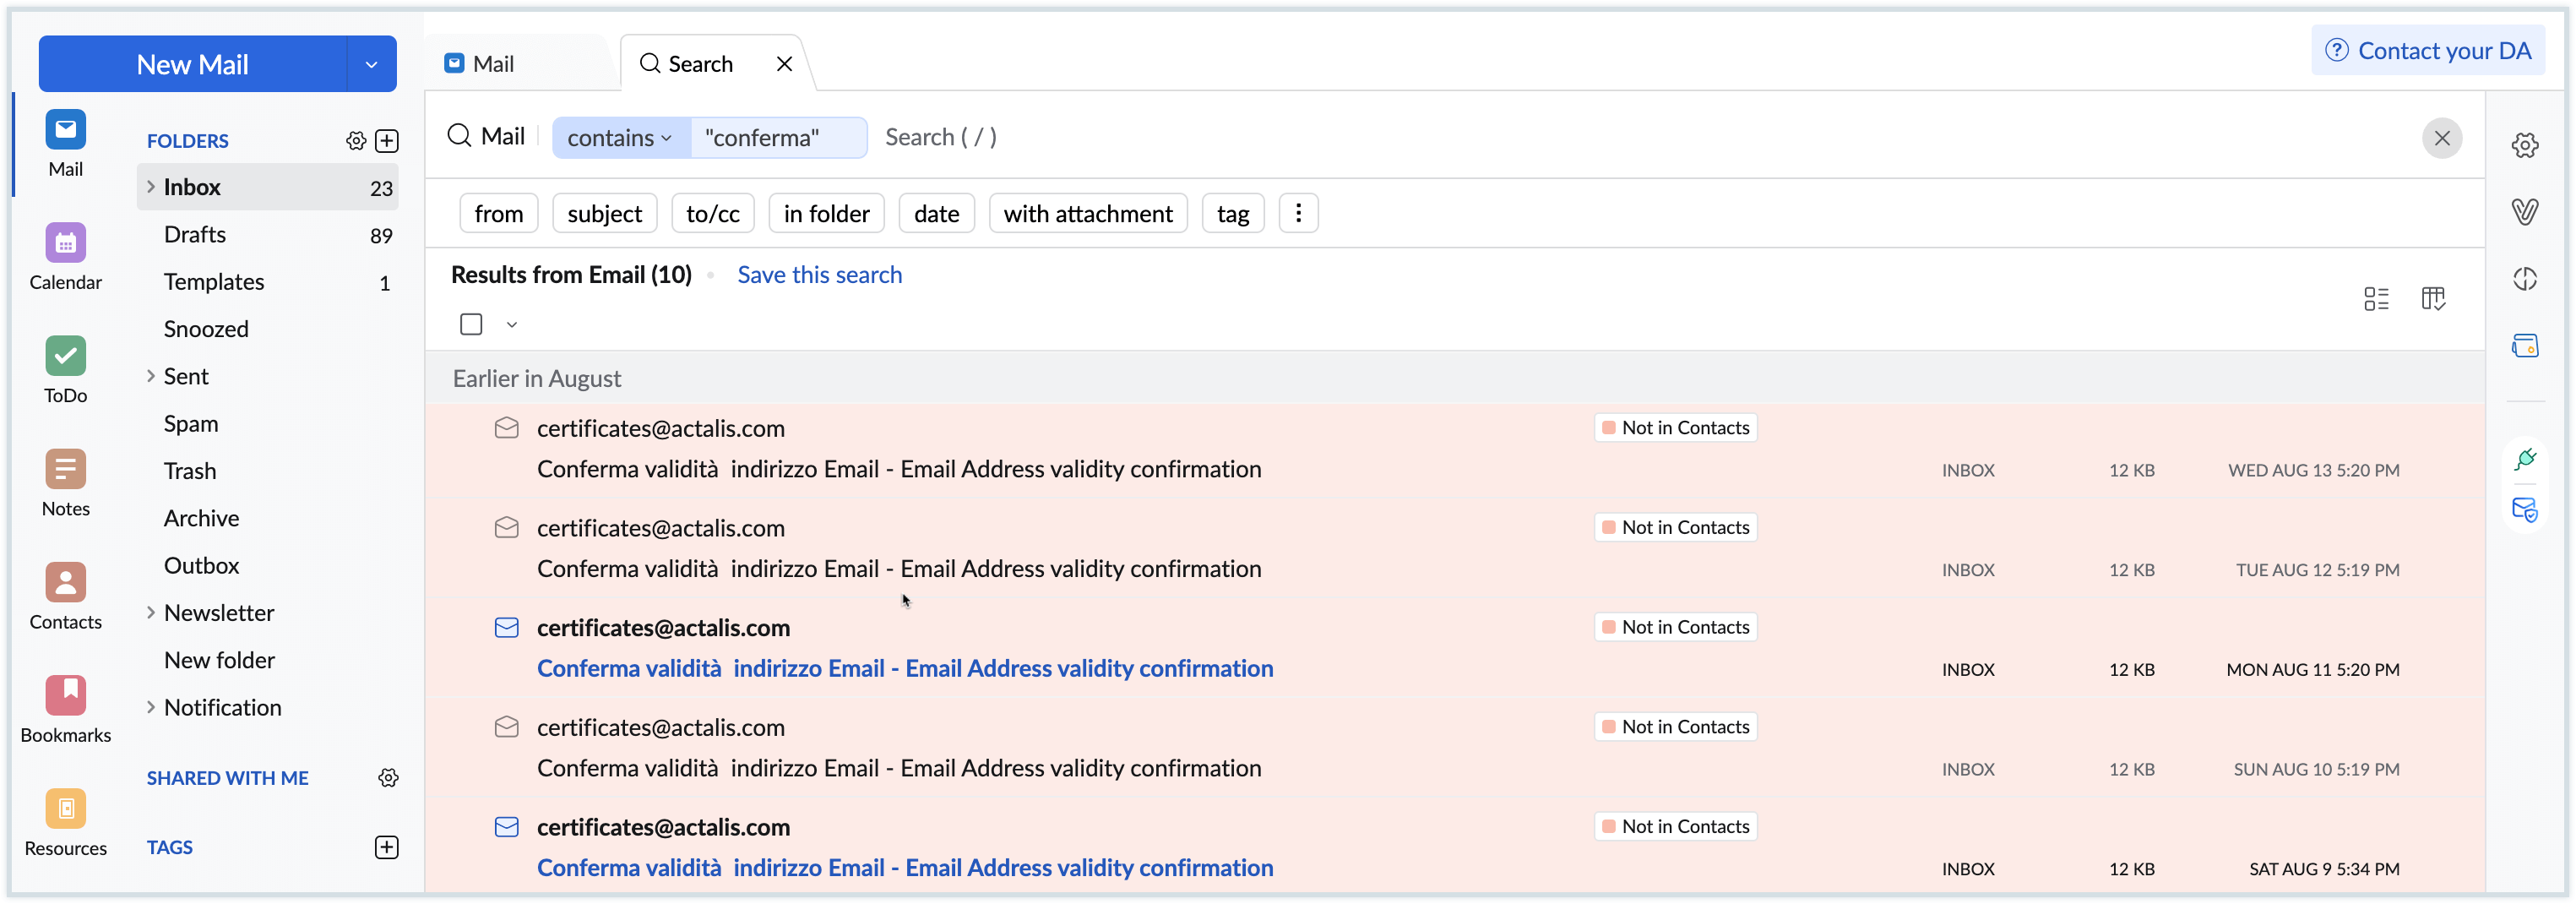Screen dimensions: 2576x904
Task: Toggle the select all results checkbox
Action: click(471, 324)
